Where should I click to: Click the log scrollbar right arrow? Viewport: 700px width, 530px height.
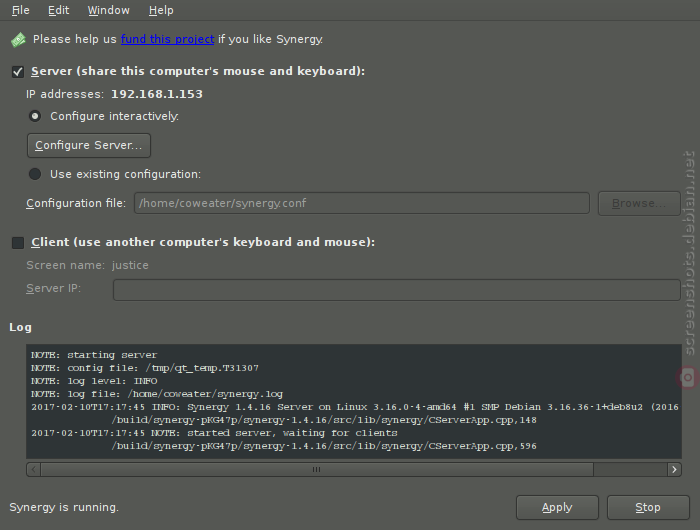point(674,469)
